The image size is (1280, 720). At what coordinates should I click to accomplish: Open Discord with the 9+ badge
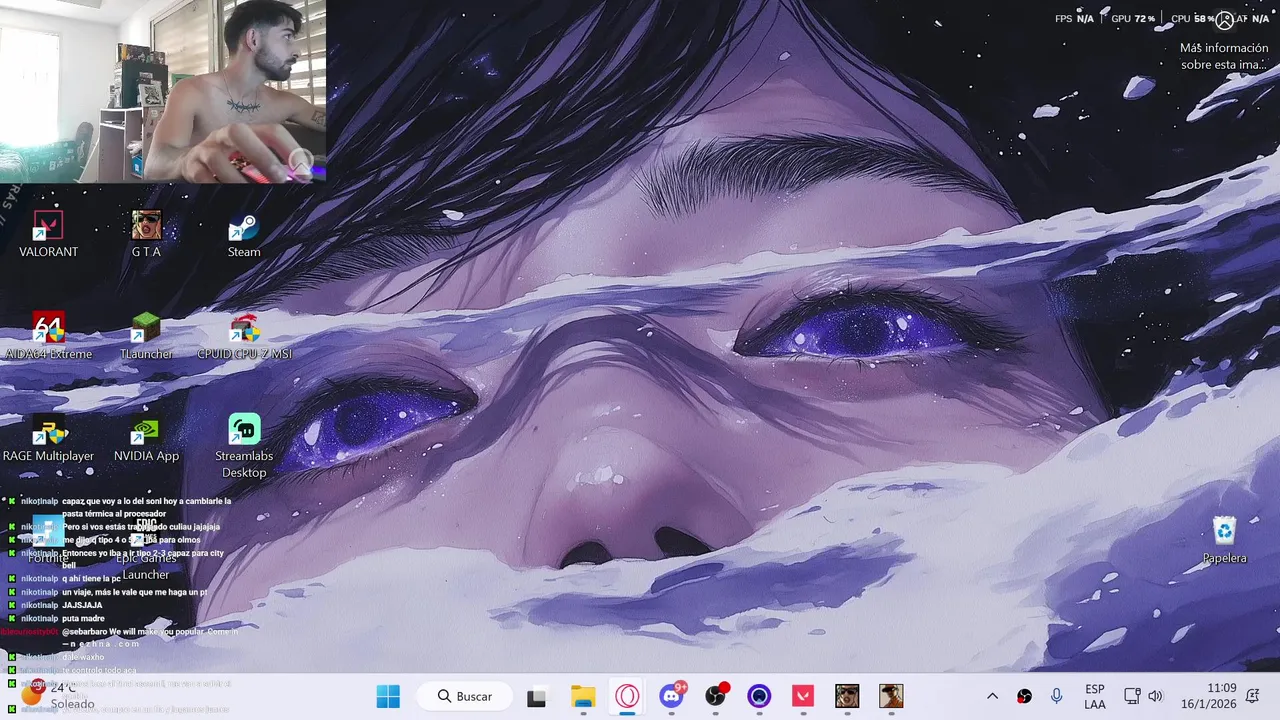coord(672,696)
